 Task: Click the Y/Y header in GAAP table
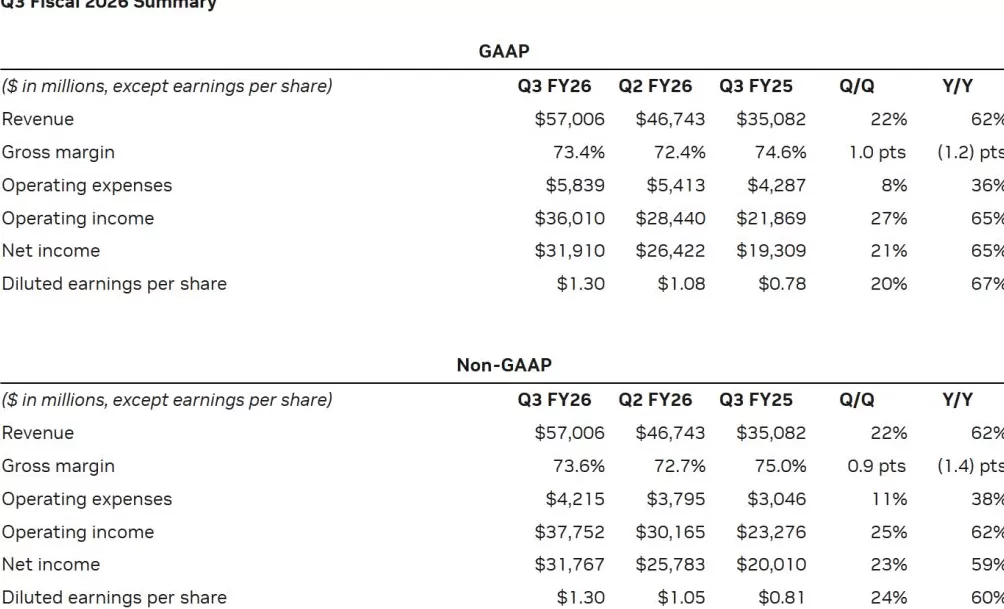pyautogui.click(x=958, y=86)
